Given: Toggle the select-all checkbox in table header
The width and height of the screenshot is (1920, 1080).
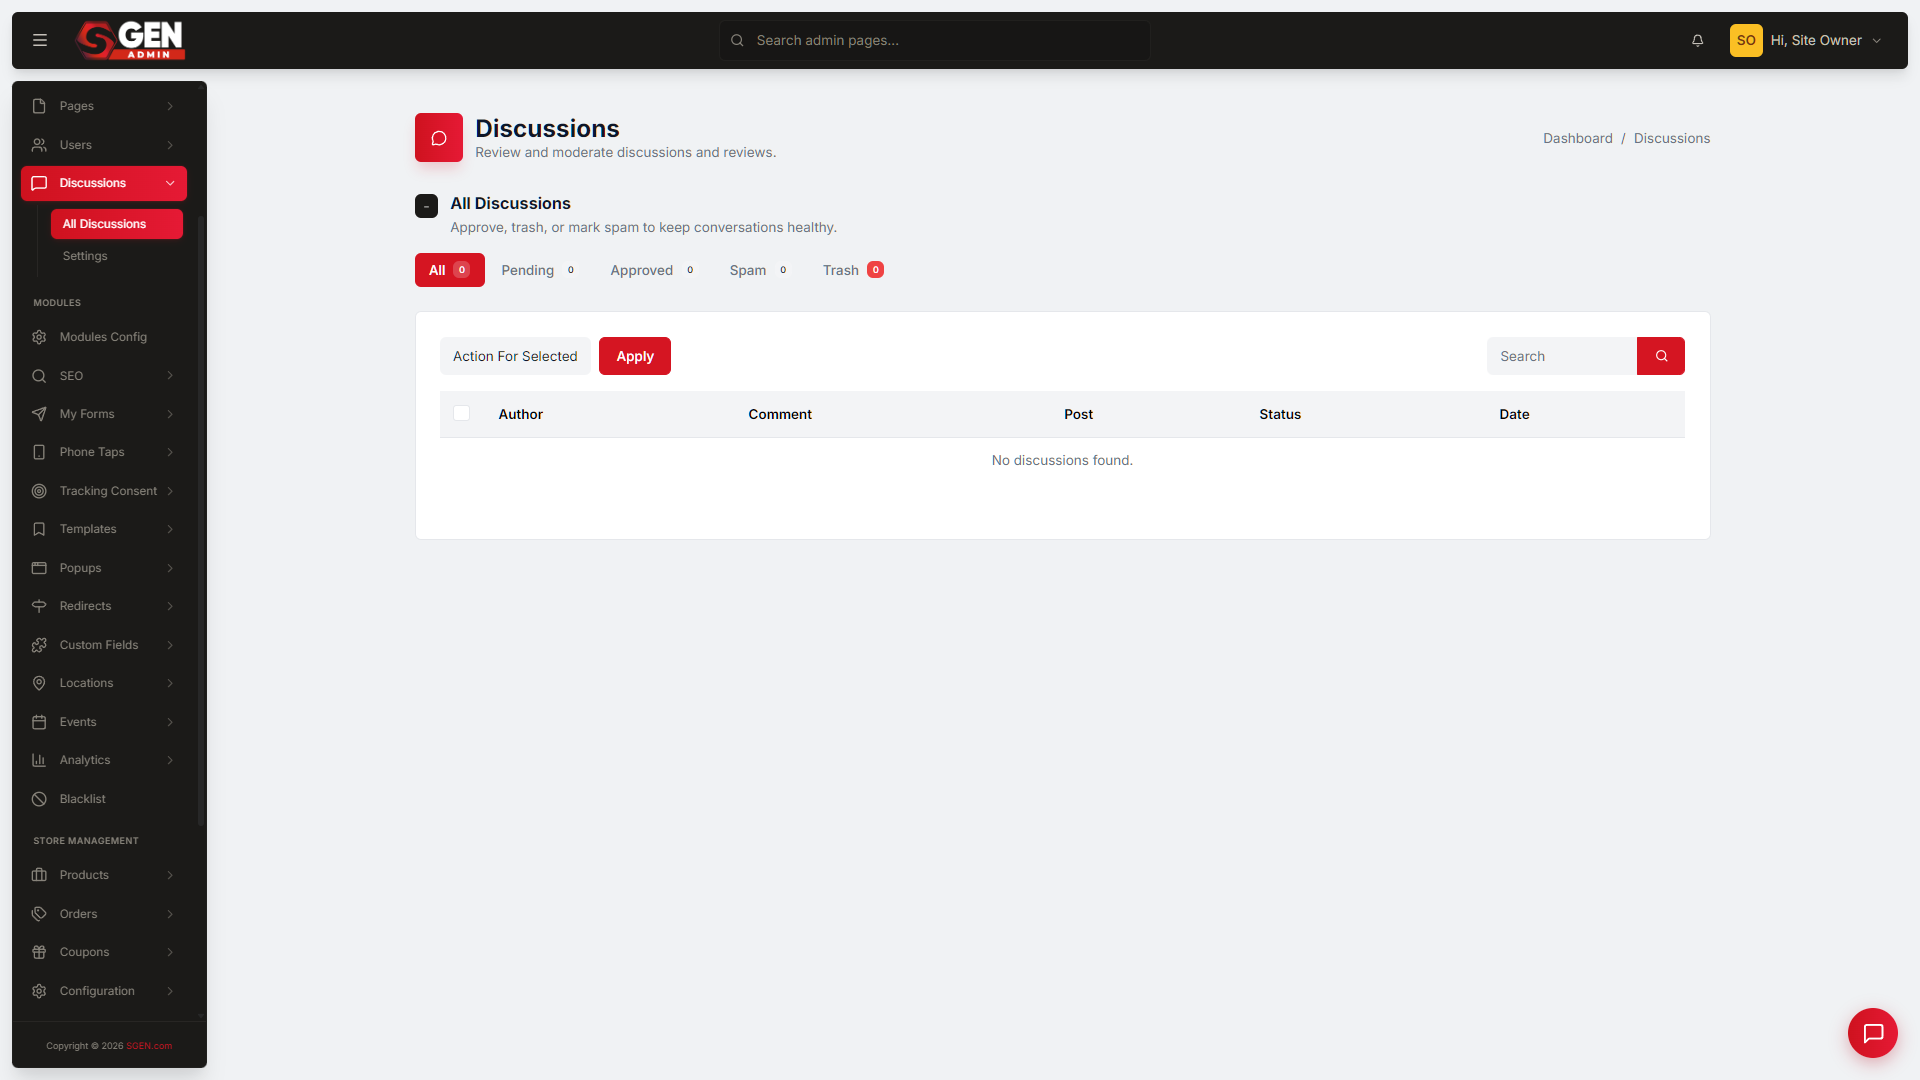Looking at the screenshot, I should 461,413.
